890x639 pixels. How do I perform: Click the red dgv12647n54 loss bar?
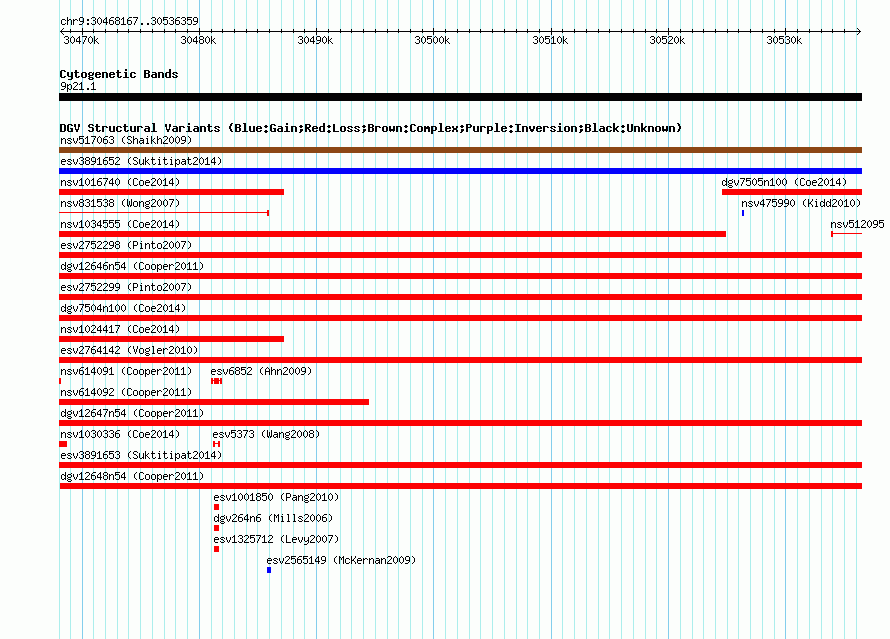coord(460,423)
